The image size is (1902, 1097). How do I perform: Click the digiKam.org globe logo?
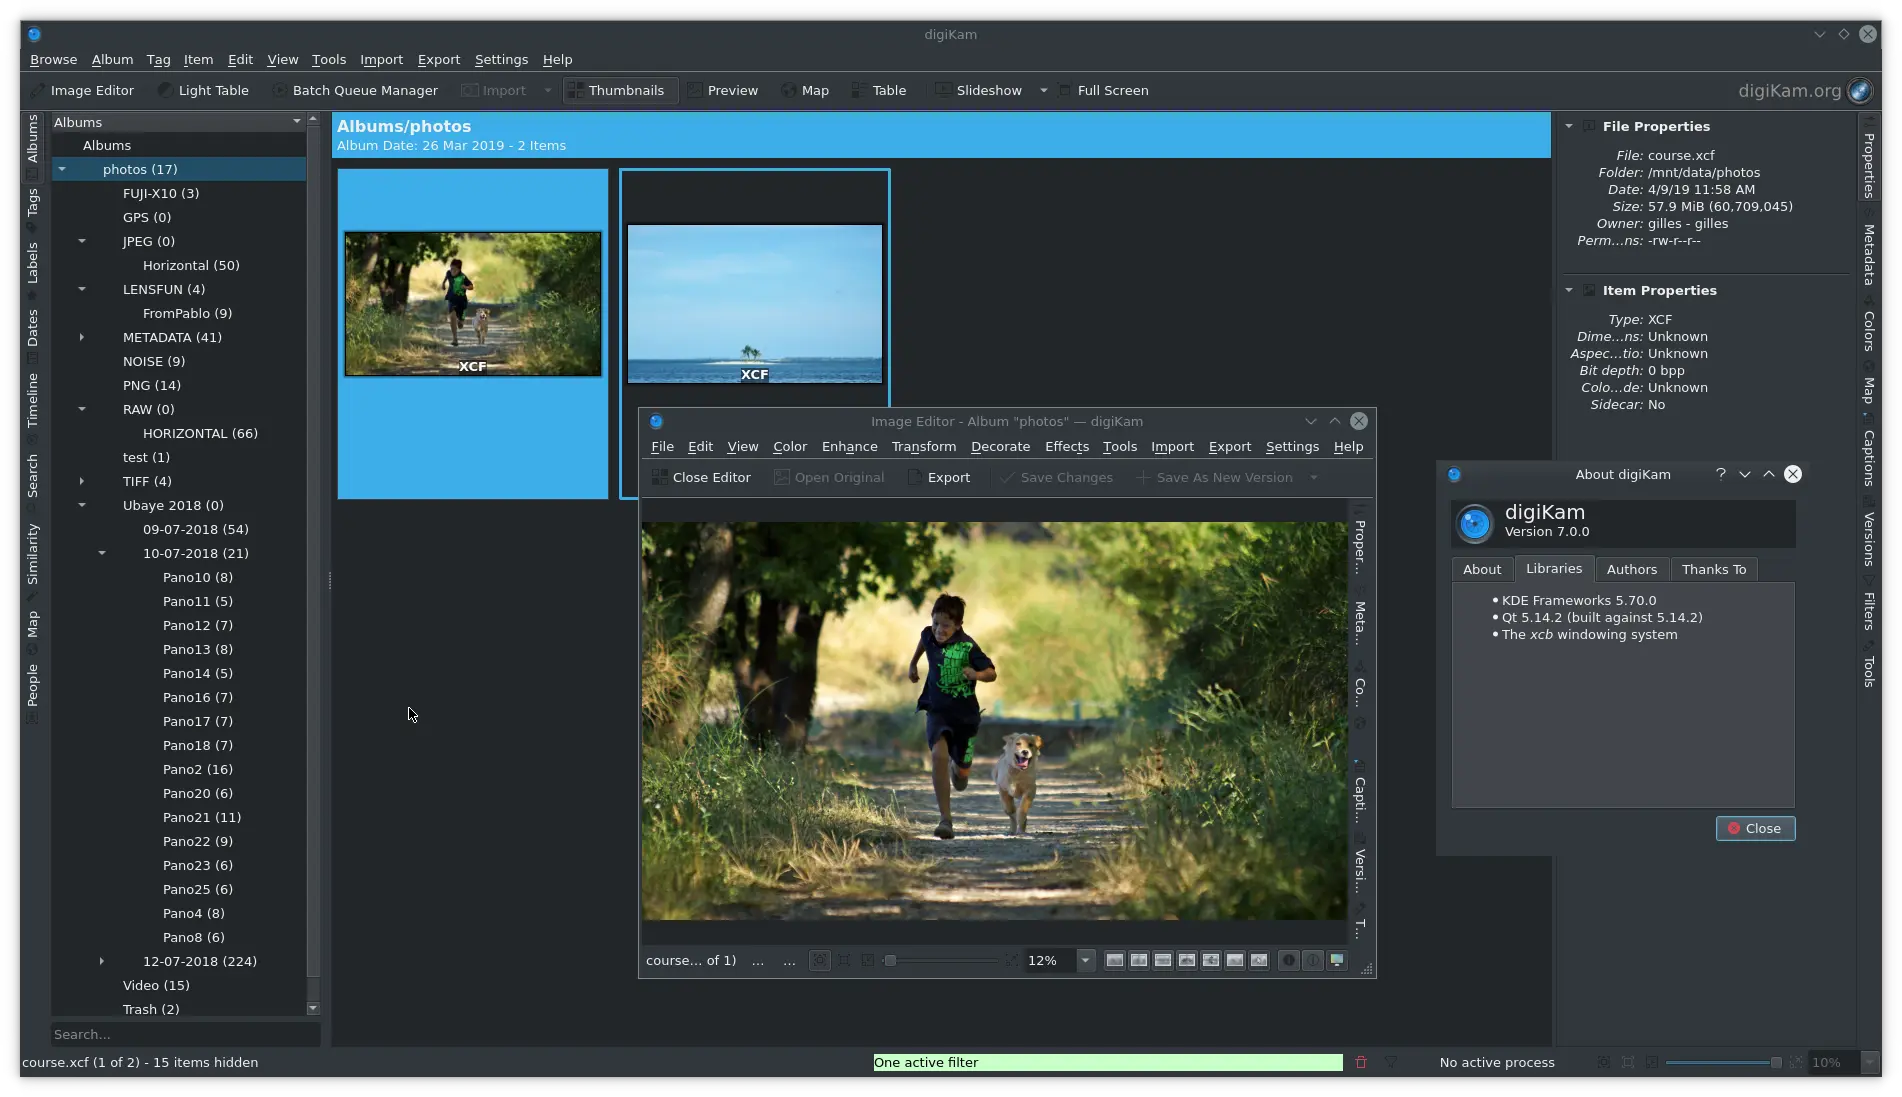[x=1859, y=91]
